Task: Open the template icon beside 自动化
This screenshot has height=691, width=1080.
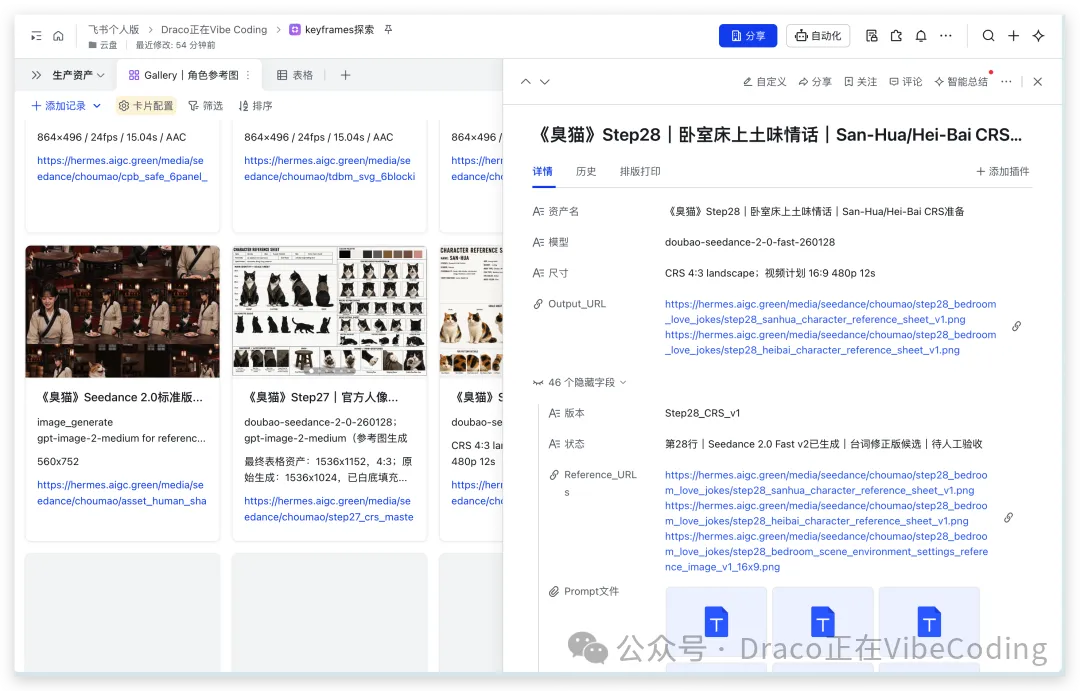Action: pos(871,36)
